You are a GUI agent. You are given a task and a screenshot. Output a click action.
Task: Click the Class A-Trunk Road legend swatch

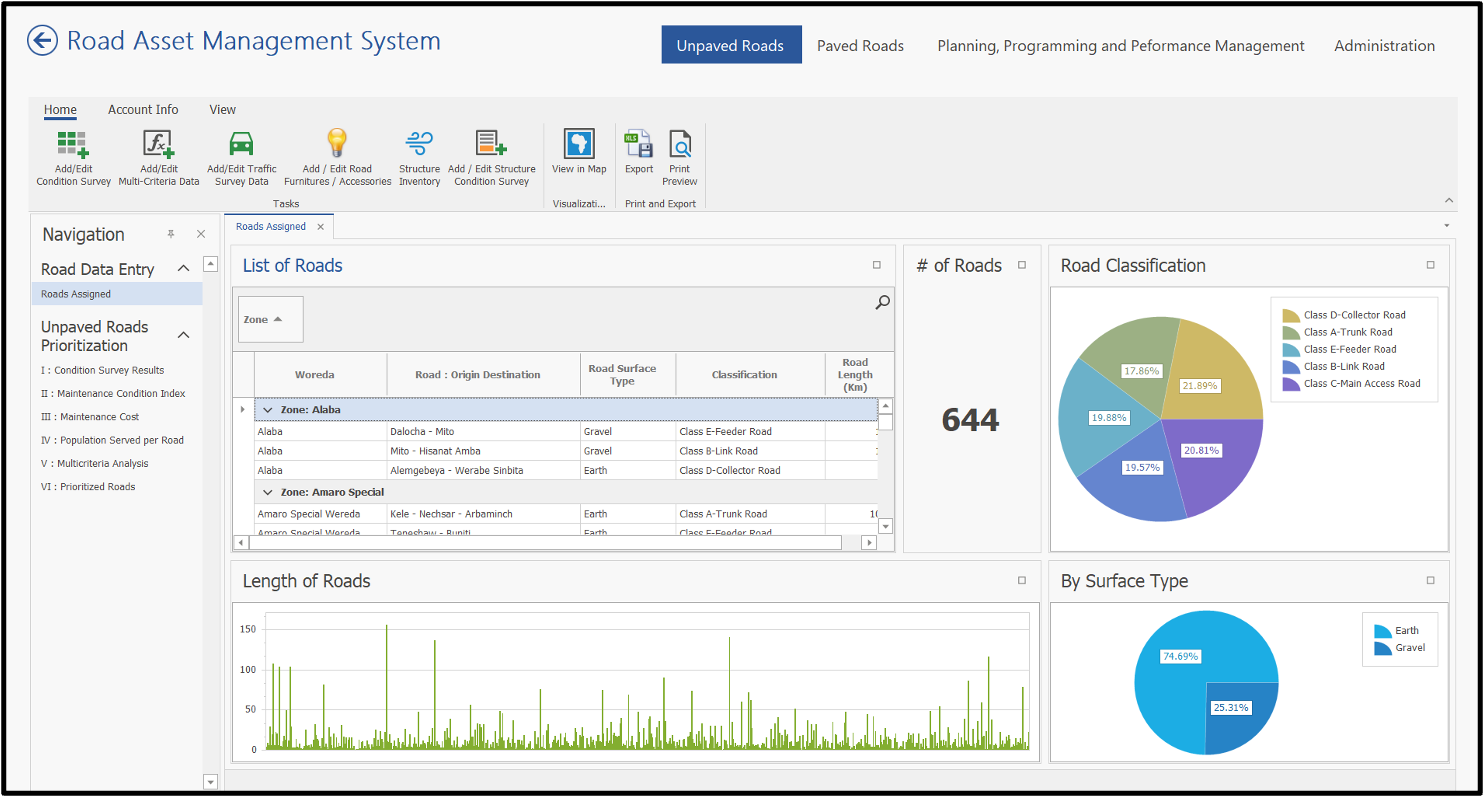1290,332
